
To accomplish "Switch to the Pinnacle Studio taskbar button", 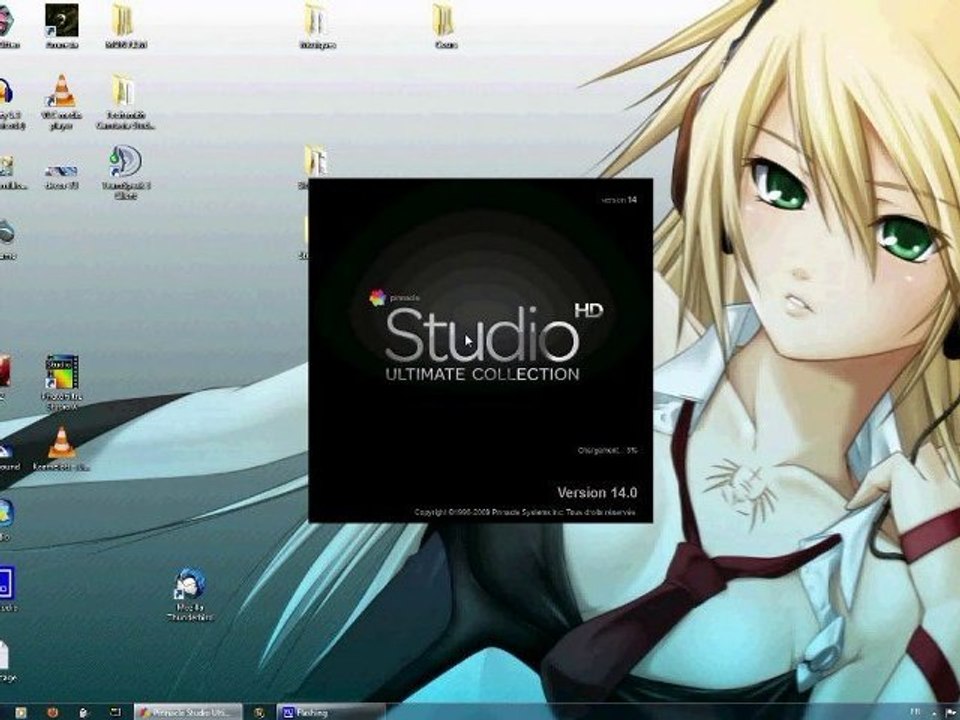I will (188, 712).
